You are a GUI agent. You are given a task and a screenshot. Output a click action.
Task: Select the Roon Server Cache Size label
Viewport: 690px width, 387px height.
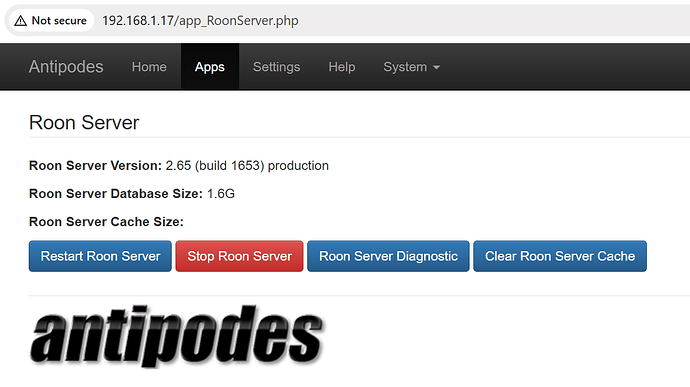[106, 221]
